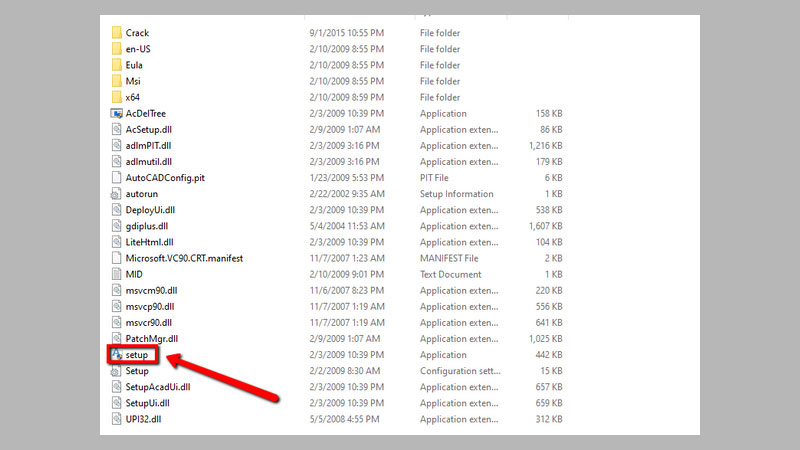The height and width of the screenshot is (450, 800).
Task: Select the SetupAcadUi.dll file icon
Action: (116, 387)
